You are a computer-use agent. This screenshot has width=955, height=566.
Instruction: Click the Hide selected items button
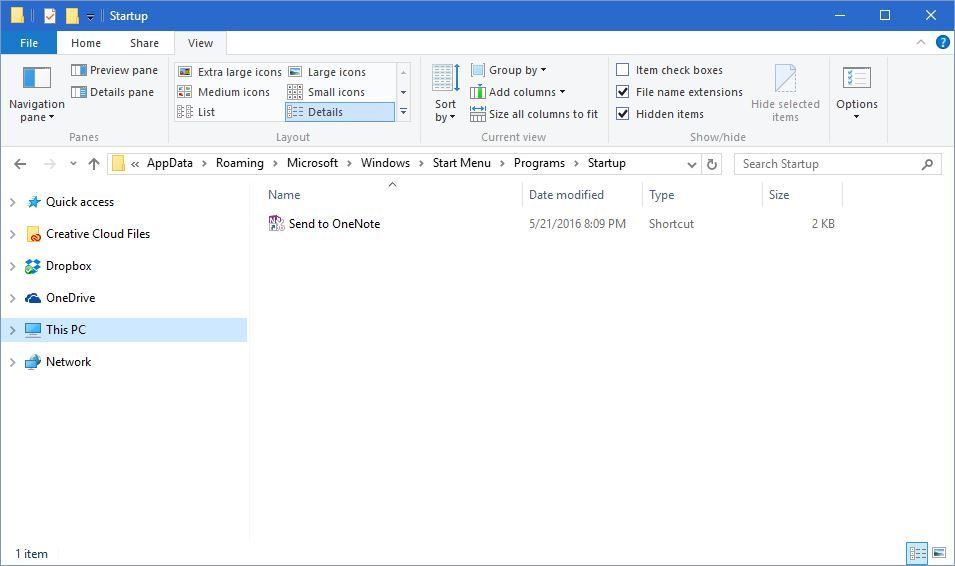click(785, 93)
